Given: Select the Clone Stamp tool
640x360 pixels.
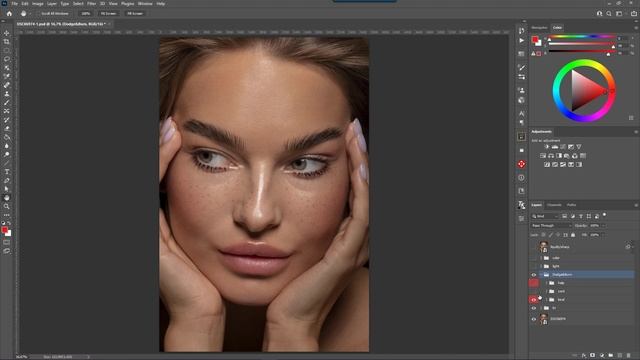Looking at the screenshot, I should (7, 93).
